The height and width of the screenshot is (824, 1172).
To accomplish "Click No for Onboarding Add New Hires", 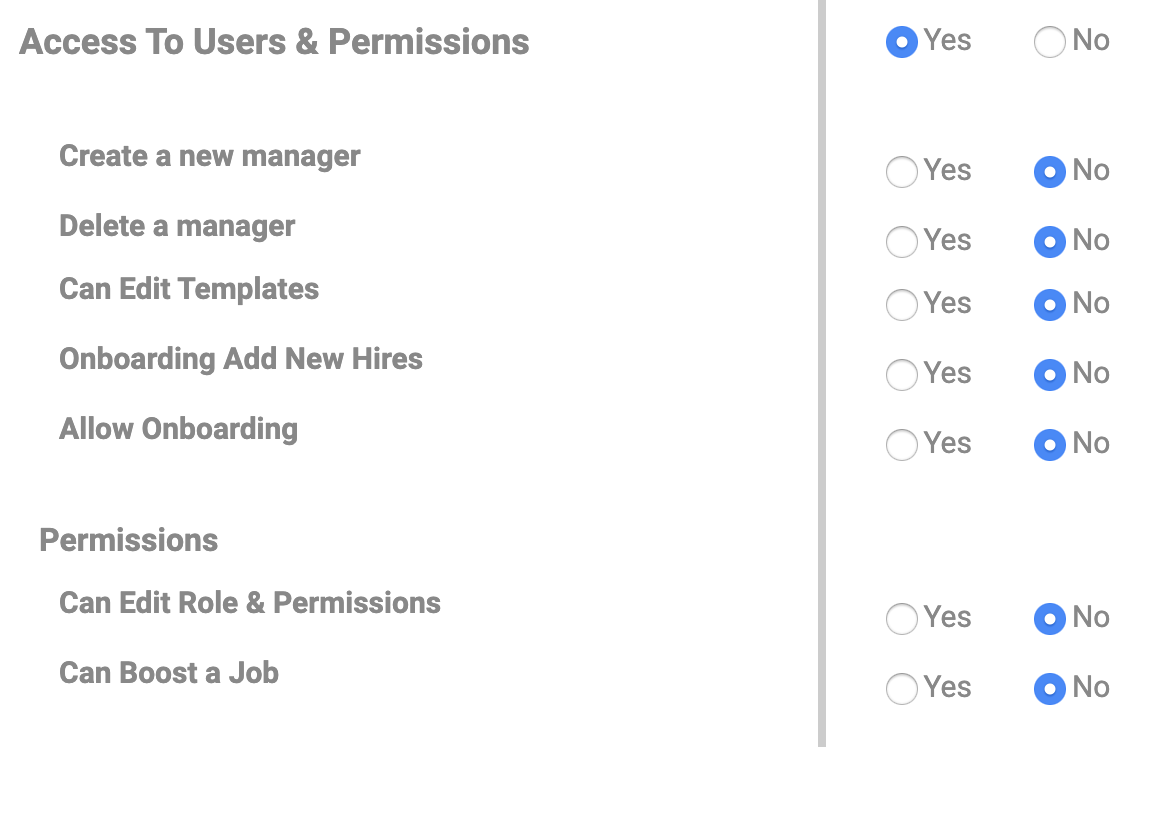I will (1049, 375).
